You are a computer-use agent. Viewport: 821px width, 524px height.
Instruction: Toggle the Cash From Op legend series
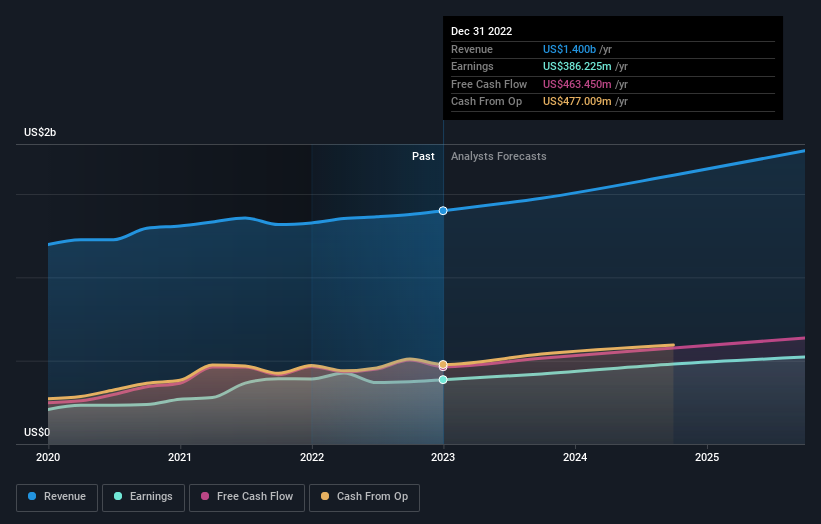[364, 497]
